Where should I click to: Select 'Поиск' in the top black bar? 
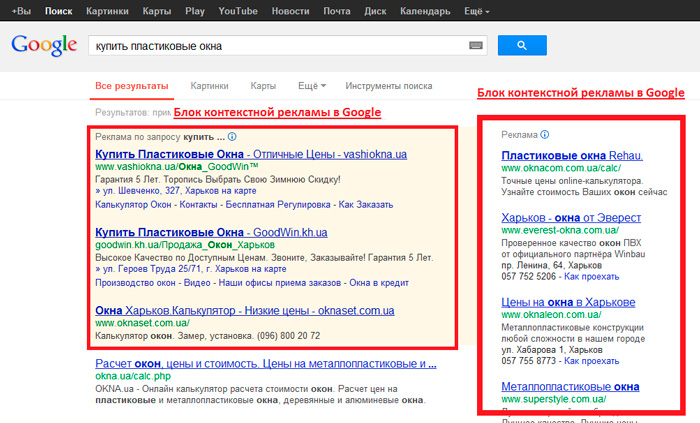click(58, 11)
